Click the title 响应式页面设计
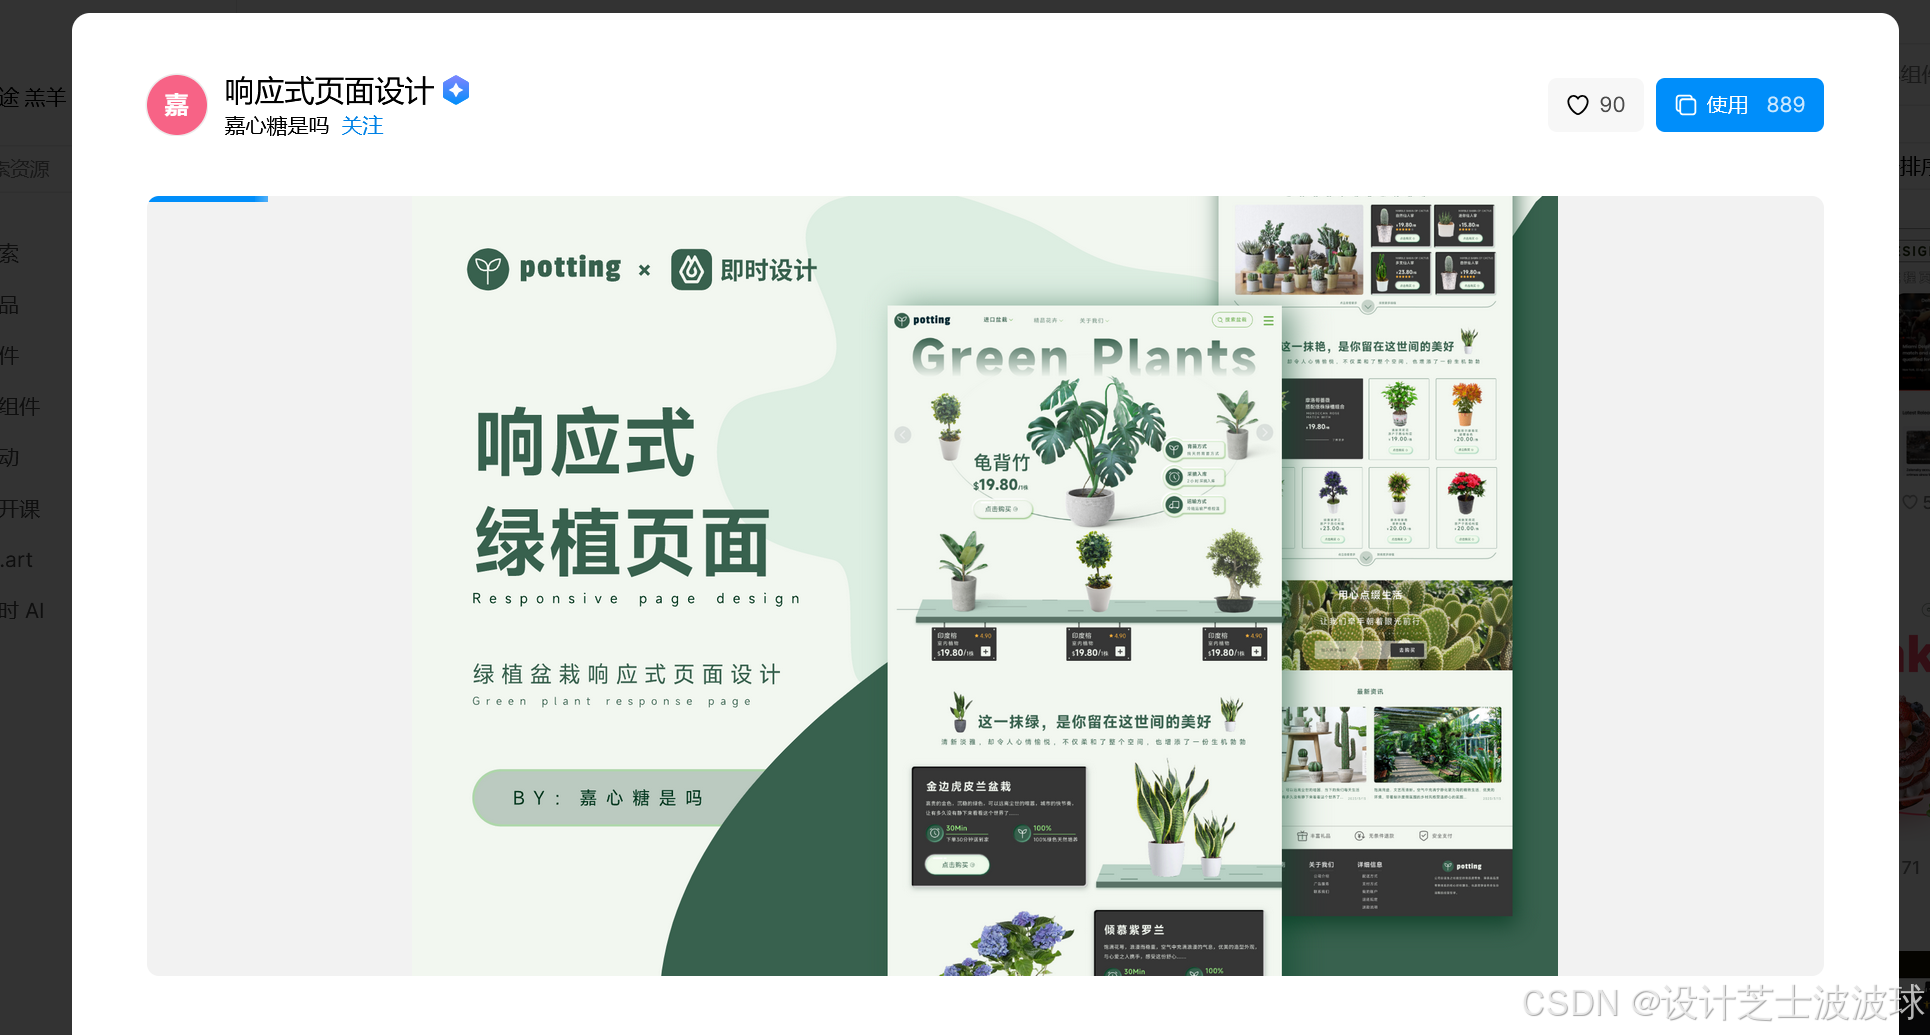This screenshot has width=1930, height=1035. 329,91
